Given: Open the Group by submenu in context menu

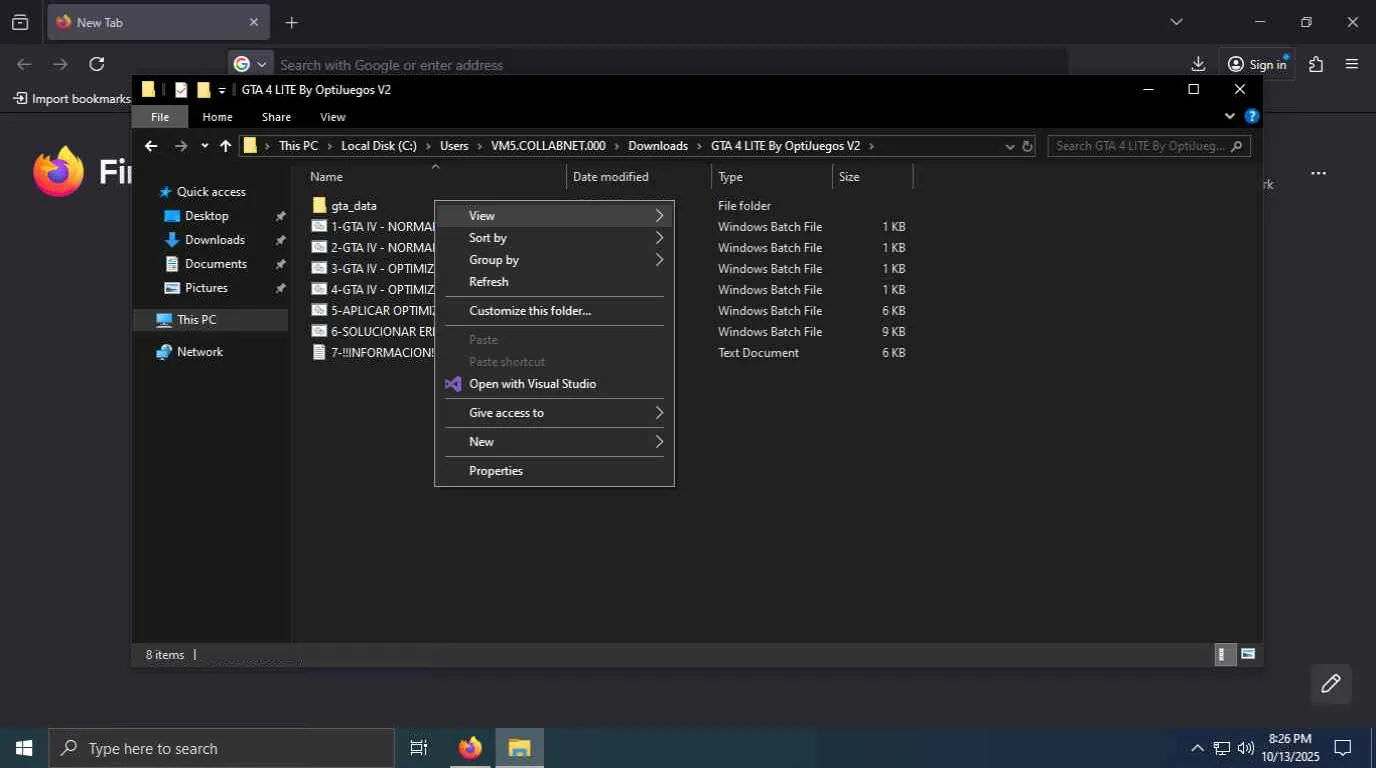Looking at the screenshot, I should [554, 260].
